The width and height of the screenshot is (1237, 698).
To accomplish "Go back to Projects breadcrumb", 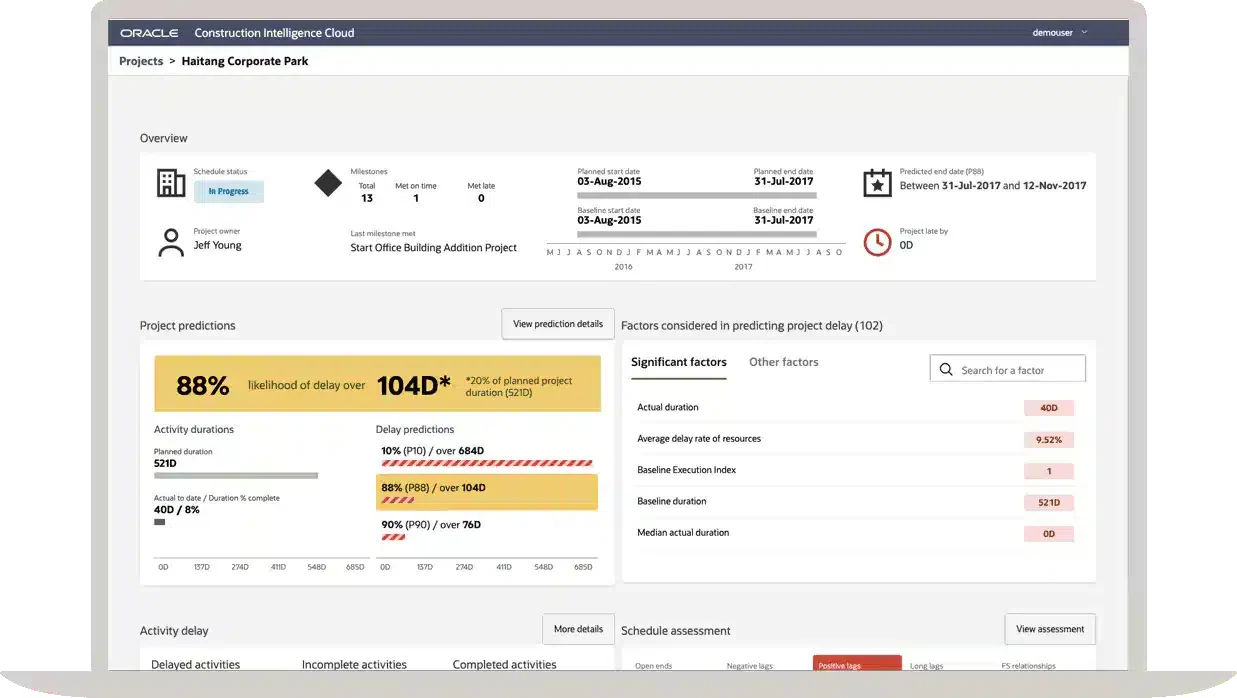I will (x=141, y=61).
